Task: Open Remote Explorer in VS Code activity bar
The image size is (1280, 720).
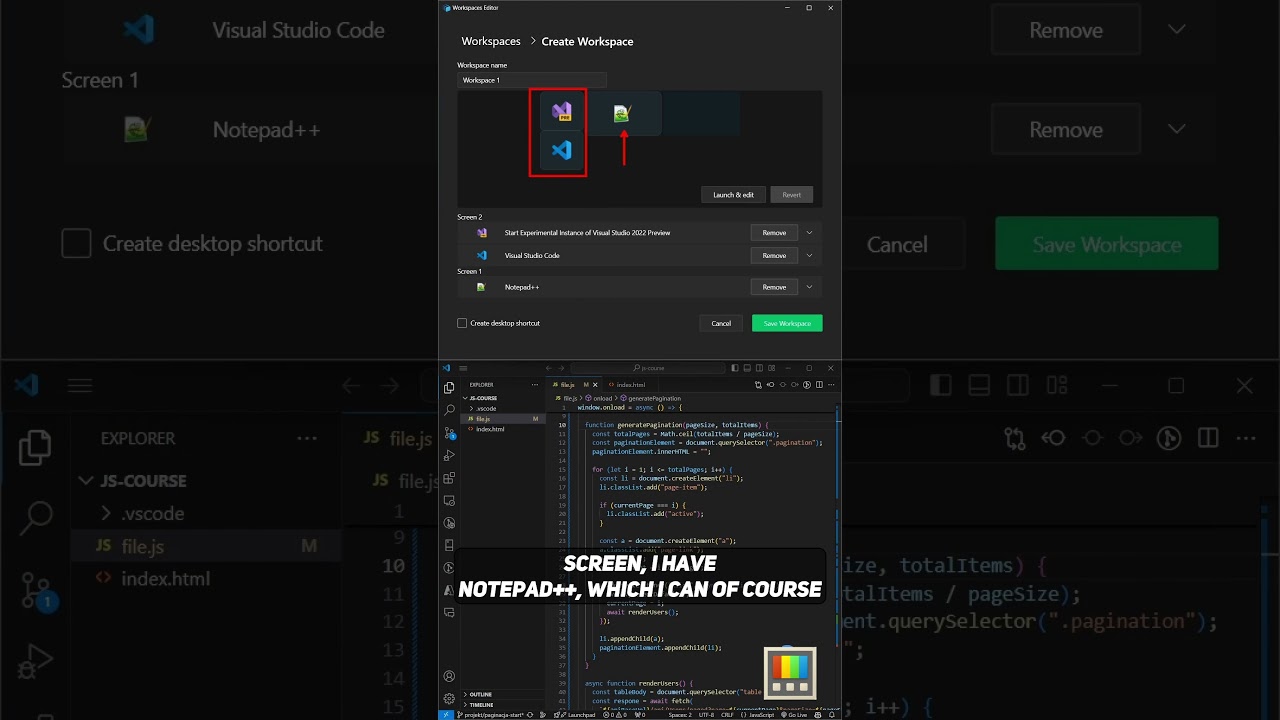Action: click(449, 500)
